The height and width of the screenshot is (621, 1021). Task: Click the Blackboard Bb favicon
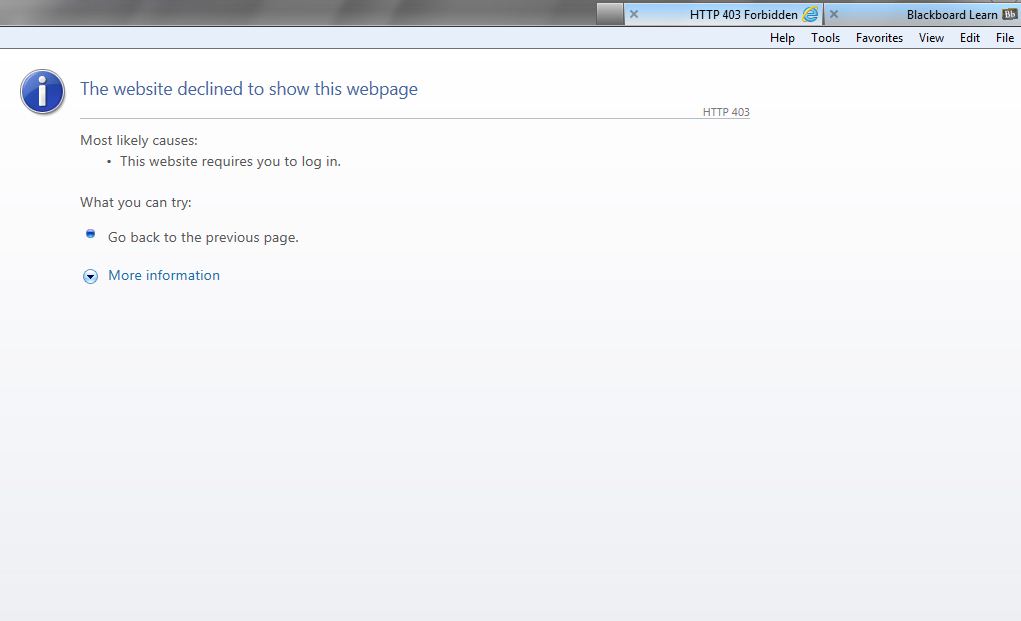click(x=1010, y=14)
